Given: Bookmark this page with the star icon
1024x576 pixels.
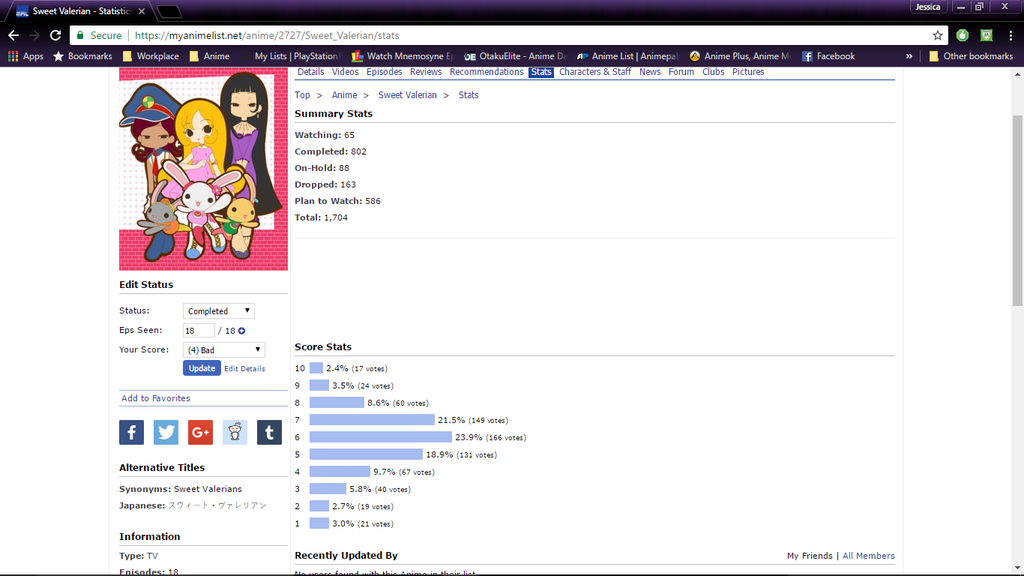Looking at the screenshot, I should [x=937, y=35].
